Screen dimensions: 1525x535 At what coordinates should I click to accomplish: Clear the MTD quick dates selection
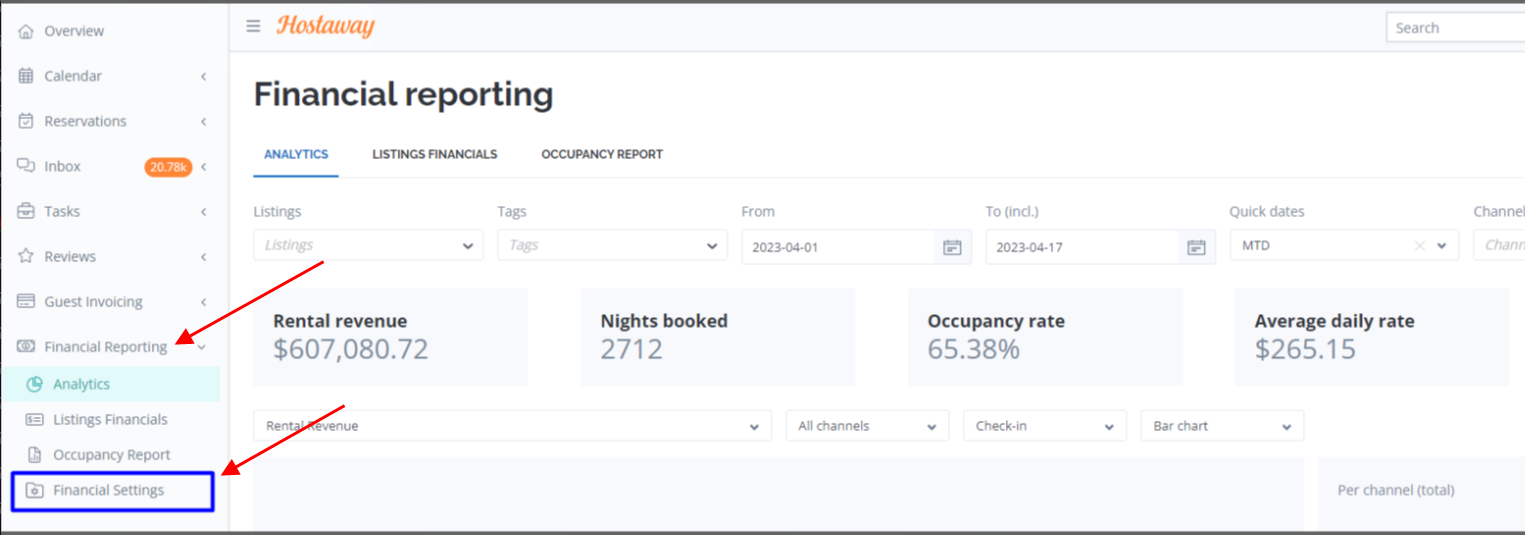(x=1419, y=246)
